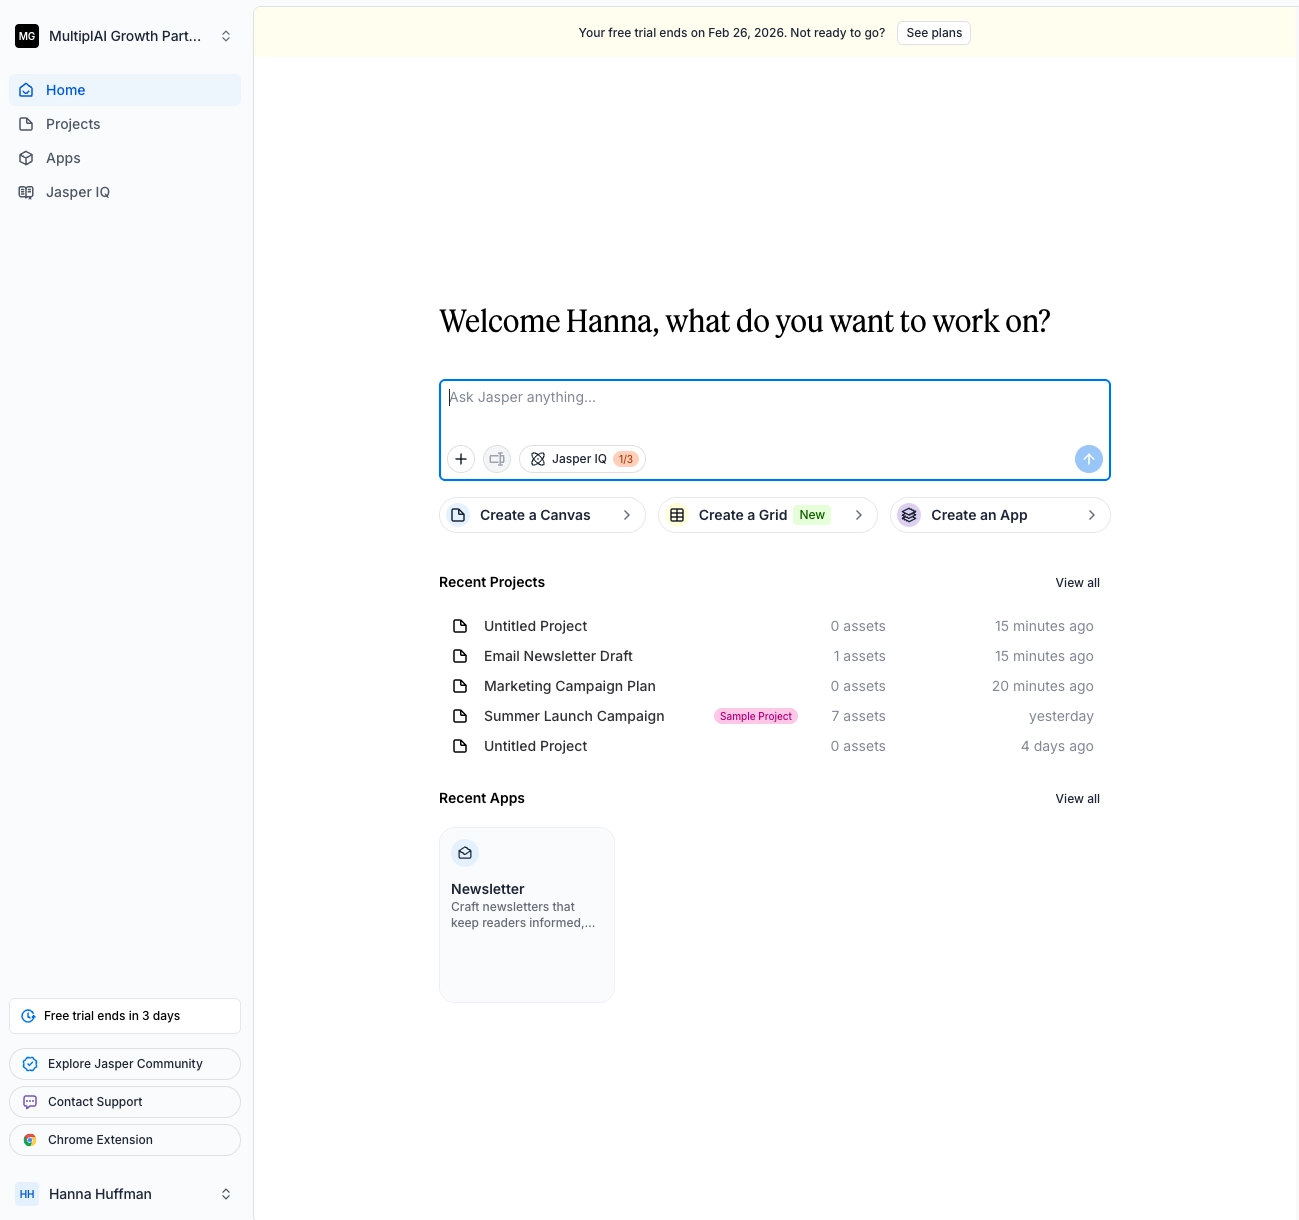1299x1220 pixels.
Task: Click the blue send arrow button
Action: tap(1088, 459)
